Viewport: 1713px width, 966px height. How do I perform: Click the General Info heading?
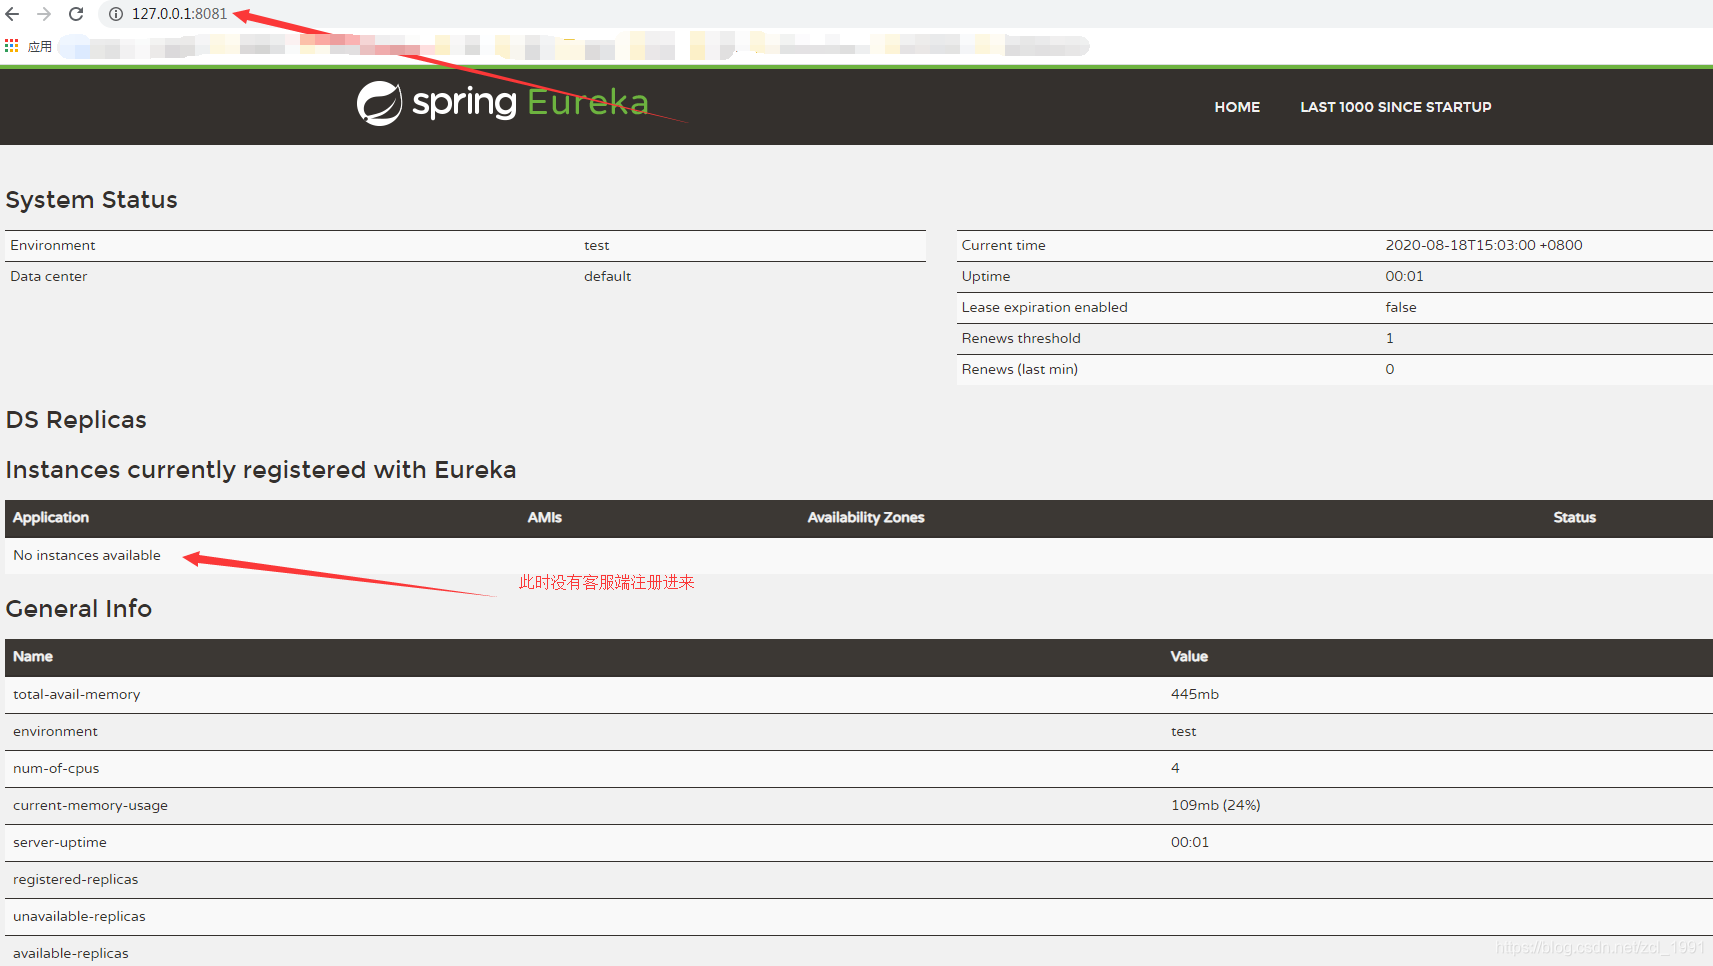point(79,609)
